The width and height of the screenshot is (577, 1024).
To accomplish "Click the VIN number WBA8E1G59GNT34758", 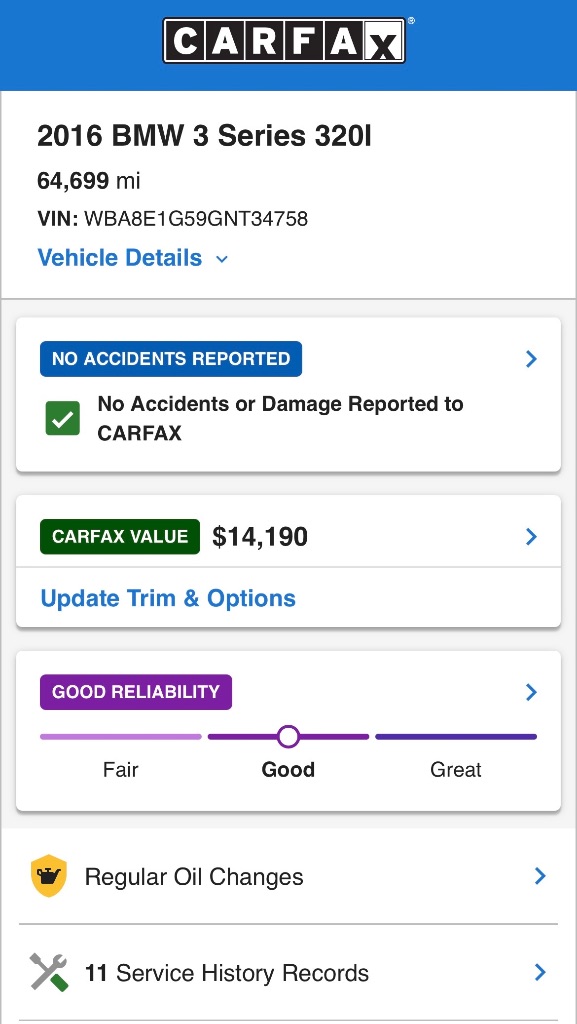I will (x=196, y=218).
